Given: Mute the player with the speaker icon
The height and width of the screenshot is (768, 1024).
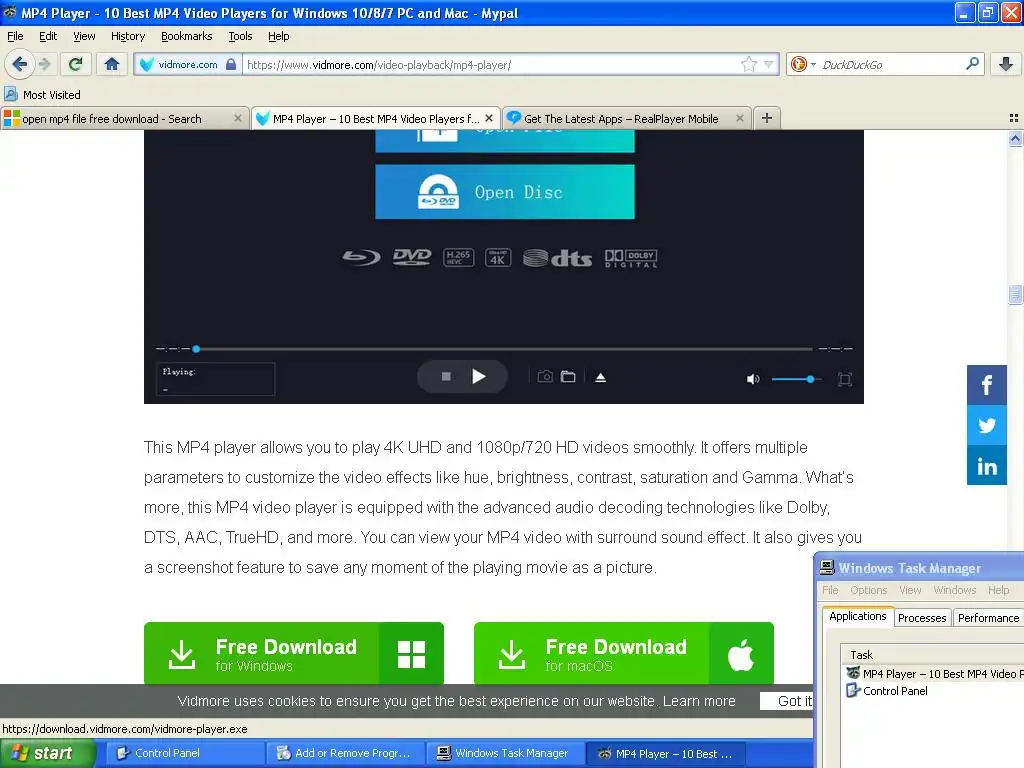Looking at the screenshot, I should [x=753, y=379].
